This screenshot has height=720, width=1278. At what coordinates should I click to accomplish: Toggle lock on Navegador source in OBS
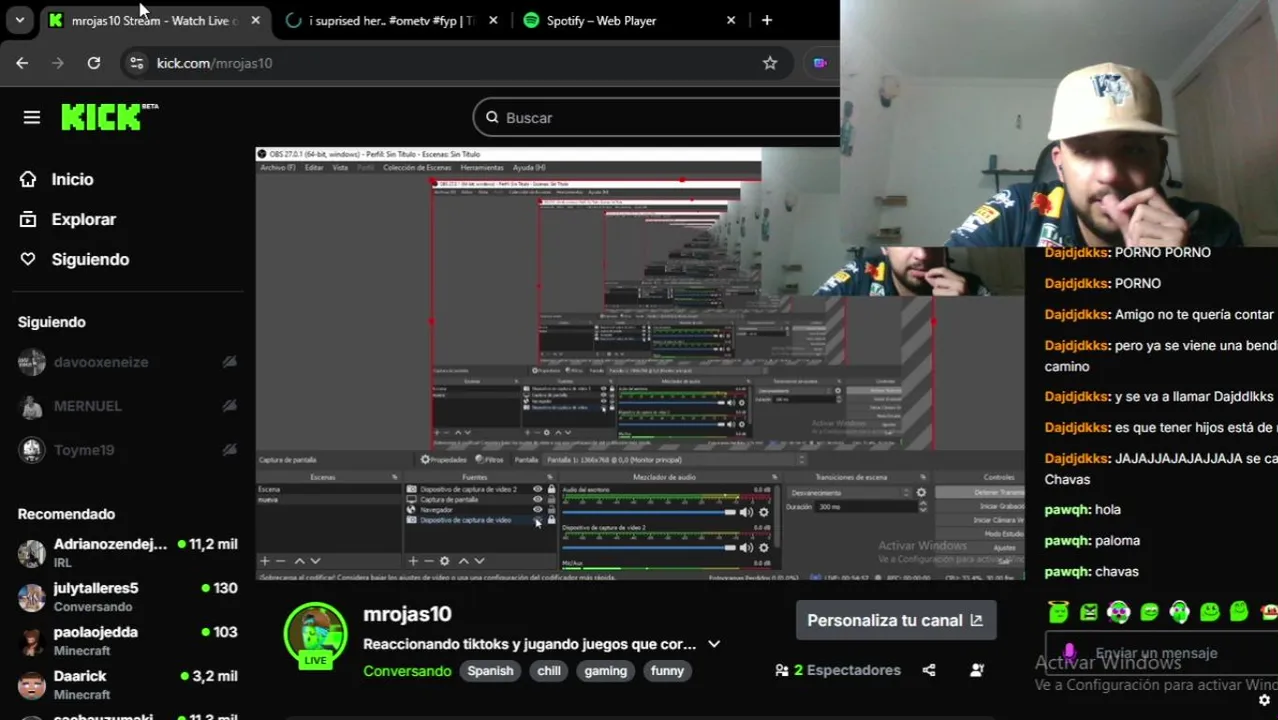click(x=551, y=510)
